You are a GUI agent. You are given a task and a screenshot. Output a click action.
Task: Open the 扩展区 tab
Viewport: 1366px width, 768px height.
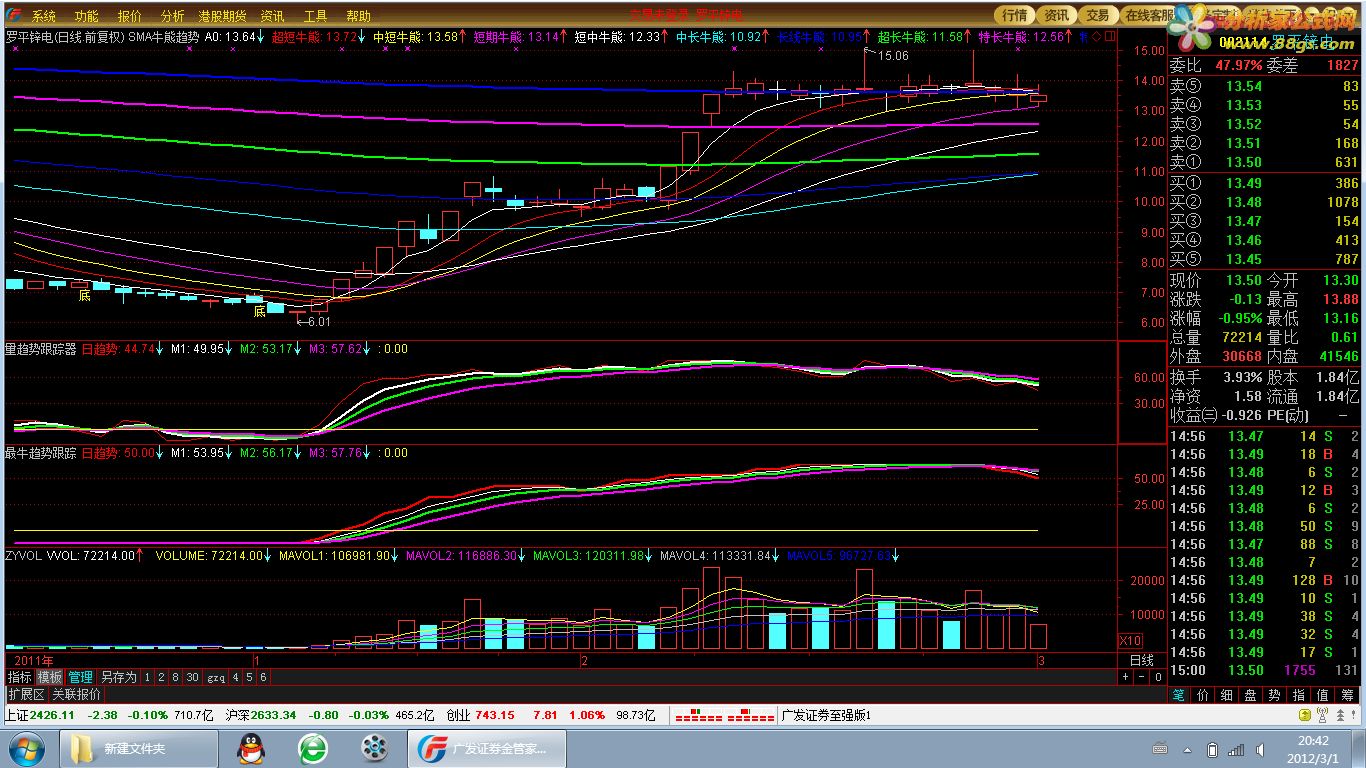pos(26,694)
